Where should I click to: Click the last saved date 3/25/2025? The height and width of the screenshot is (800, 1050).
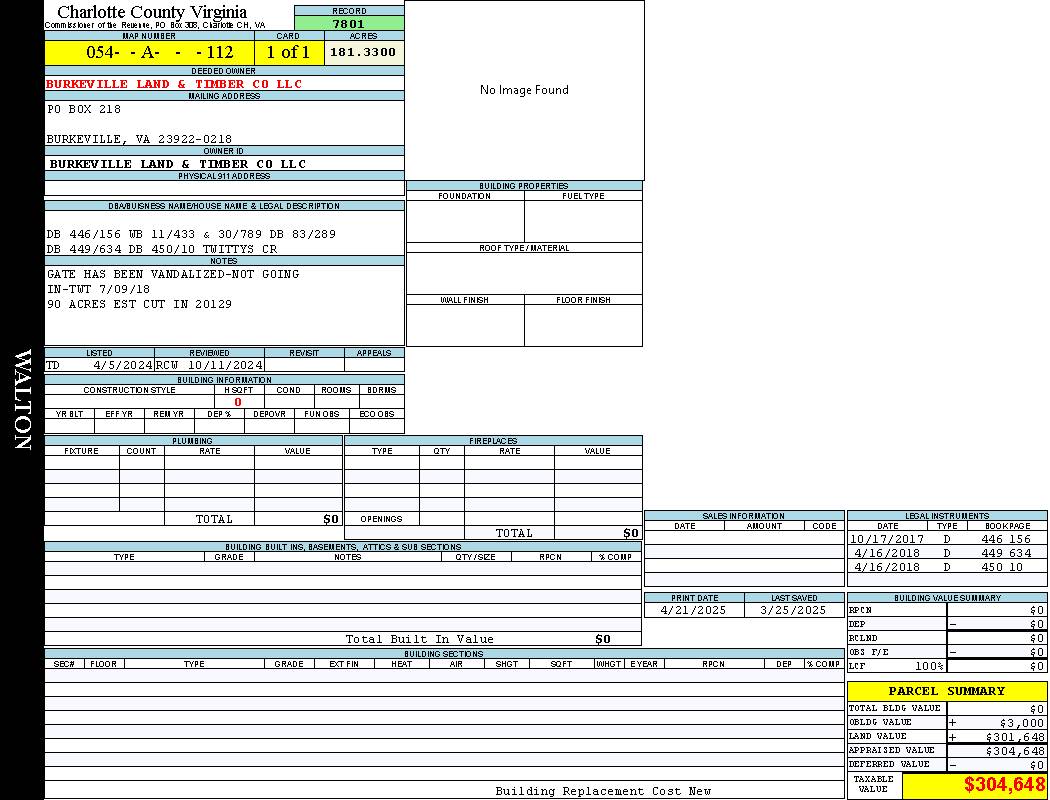pyautogui.click(x=793, y=610)
